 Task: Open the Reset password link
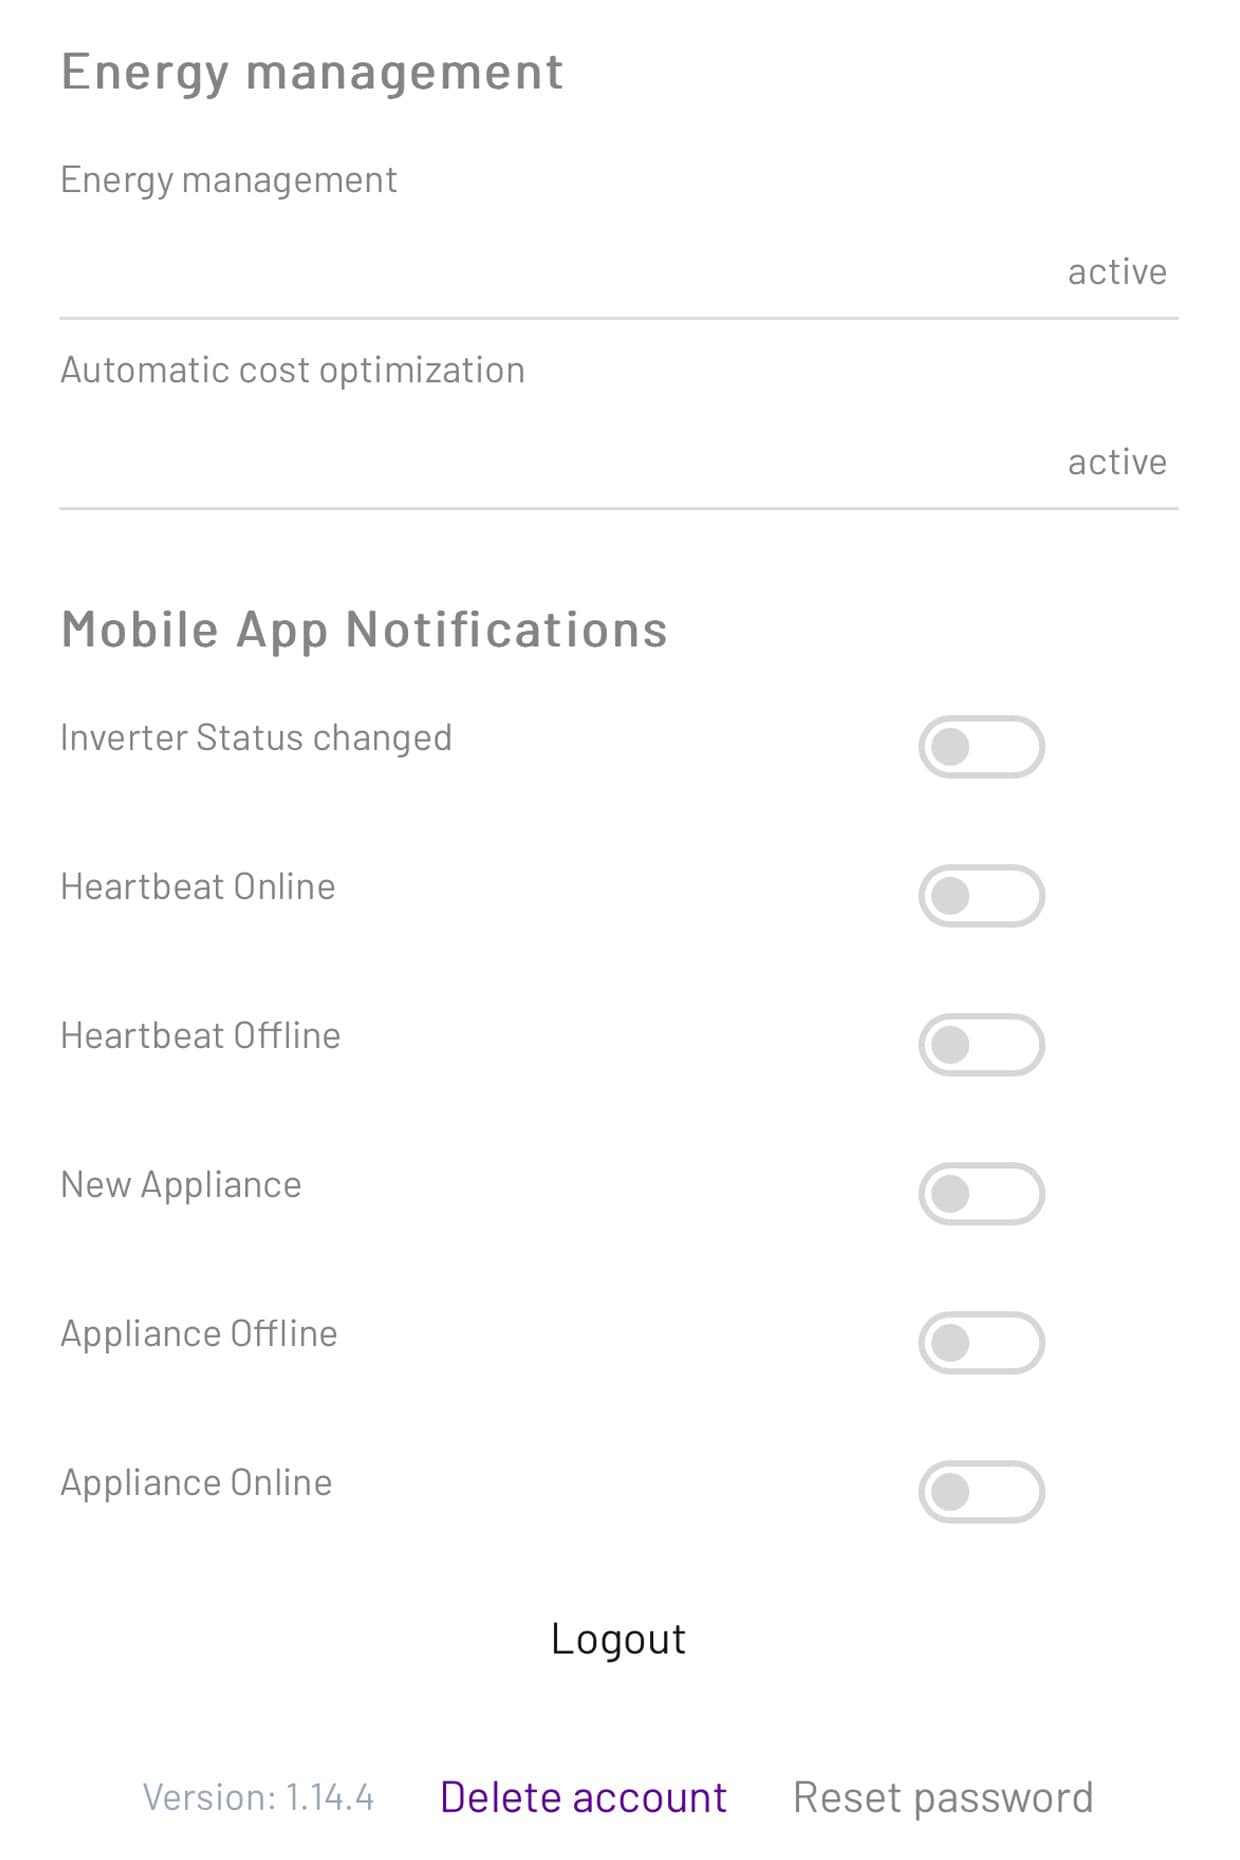click(x=942, y=1797)
